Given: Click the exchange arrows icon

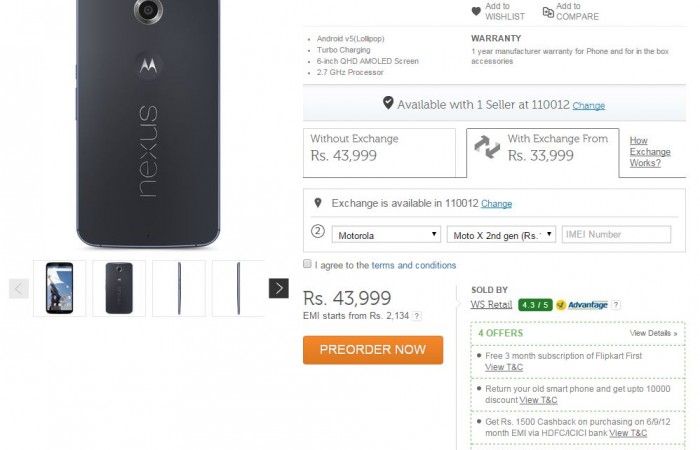Looking at the screenshot, I should pos(487,147).
